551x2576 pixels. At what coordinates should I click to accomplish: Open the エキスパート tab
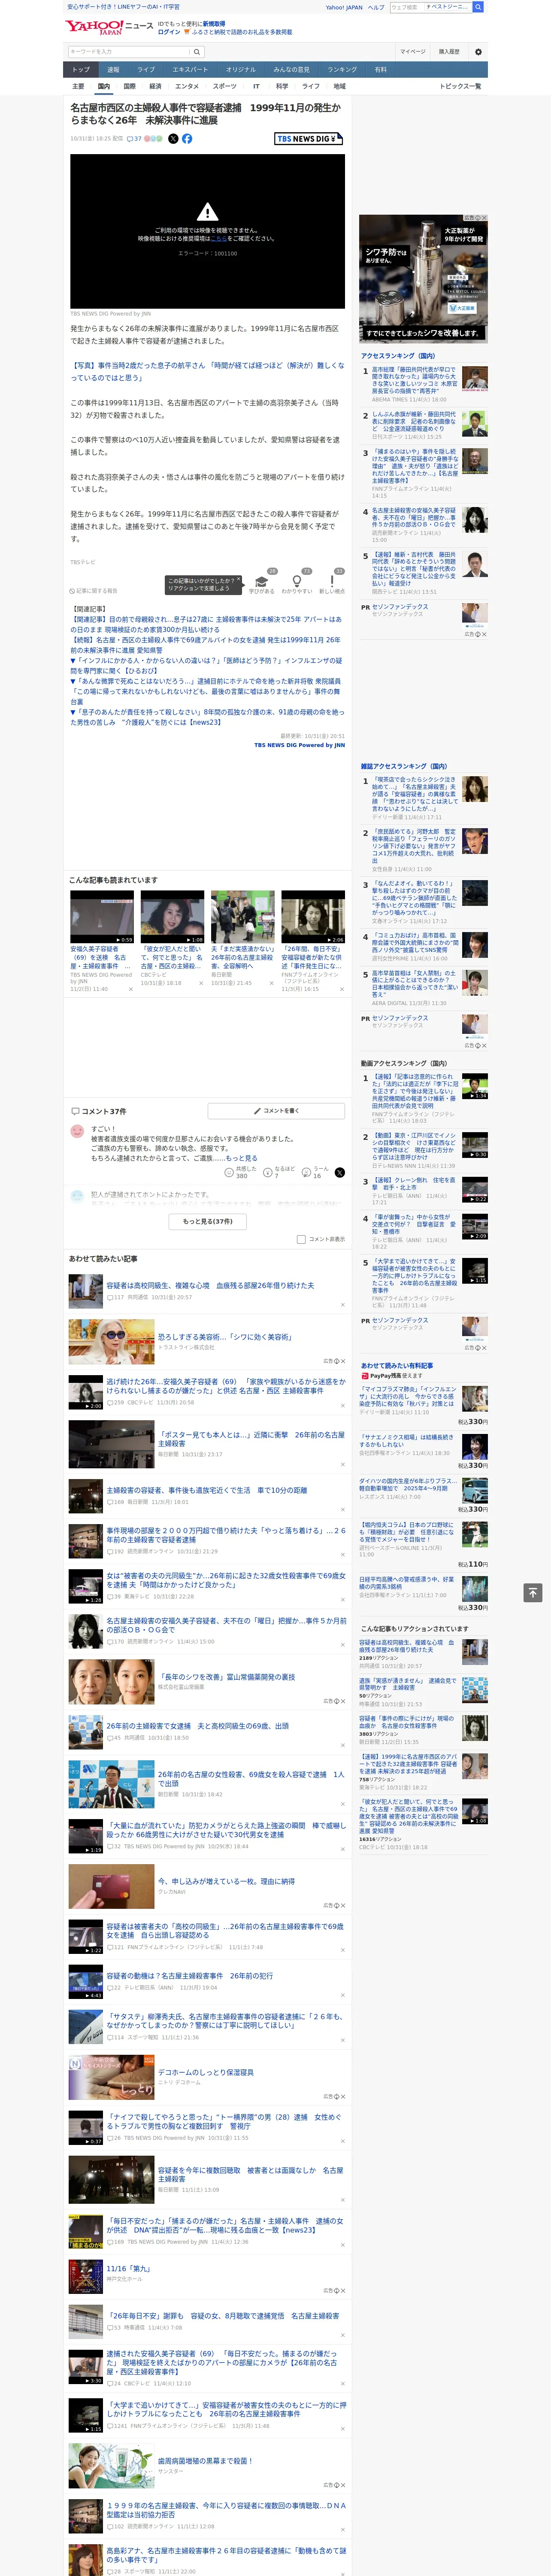point(190,70)
